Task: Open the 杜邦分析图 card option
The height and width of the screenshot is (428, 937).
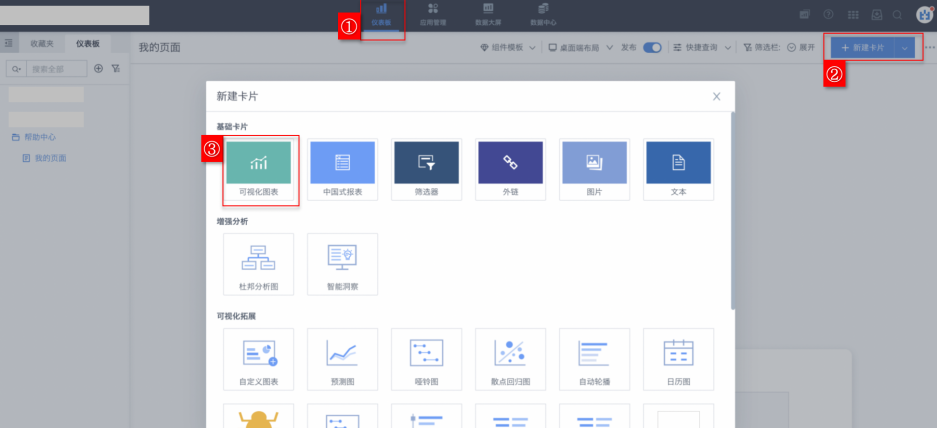Action: (x=259, y=264)
